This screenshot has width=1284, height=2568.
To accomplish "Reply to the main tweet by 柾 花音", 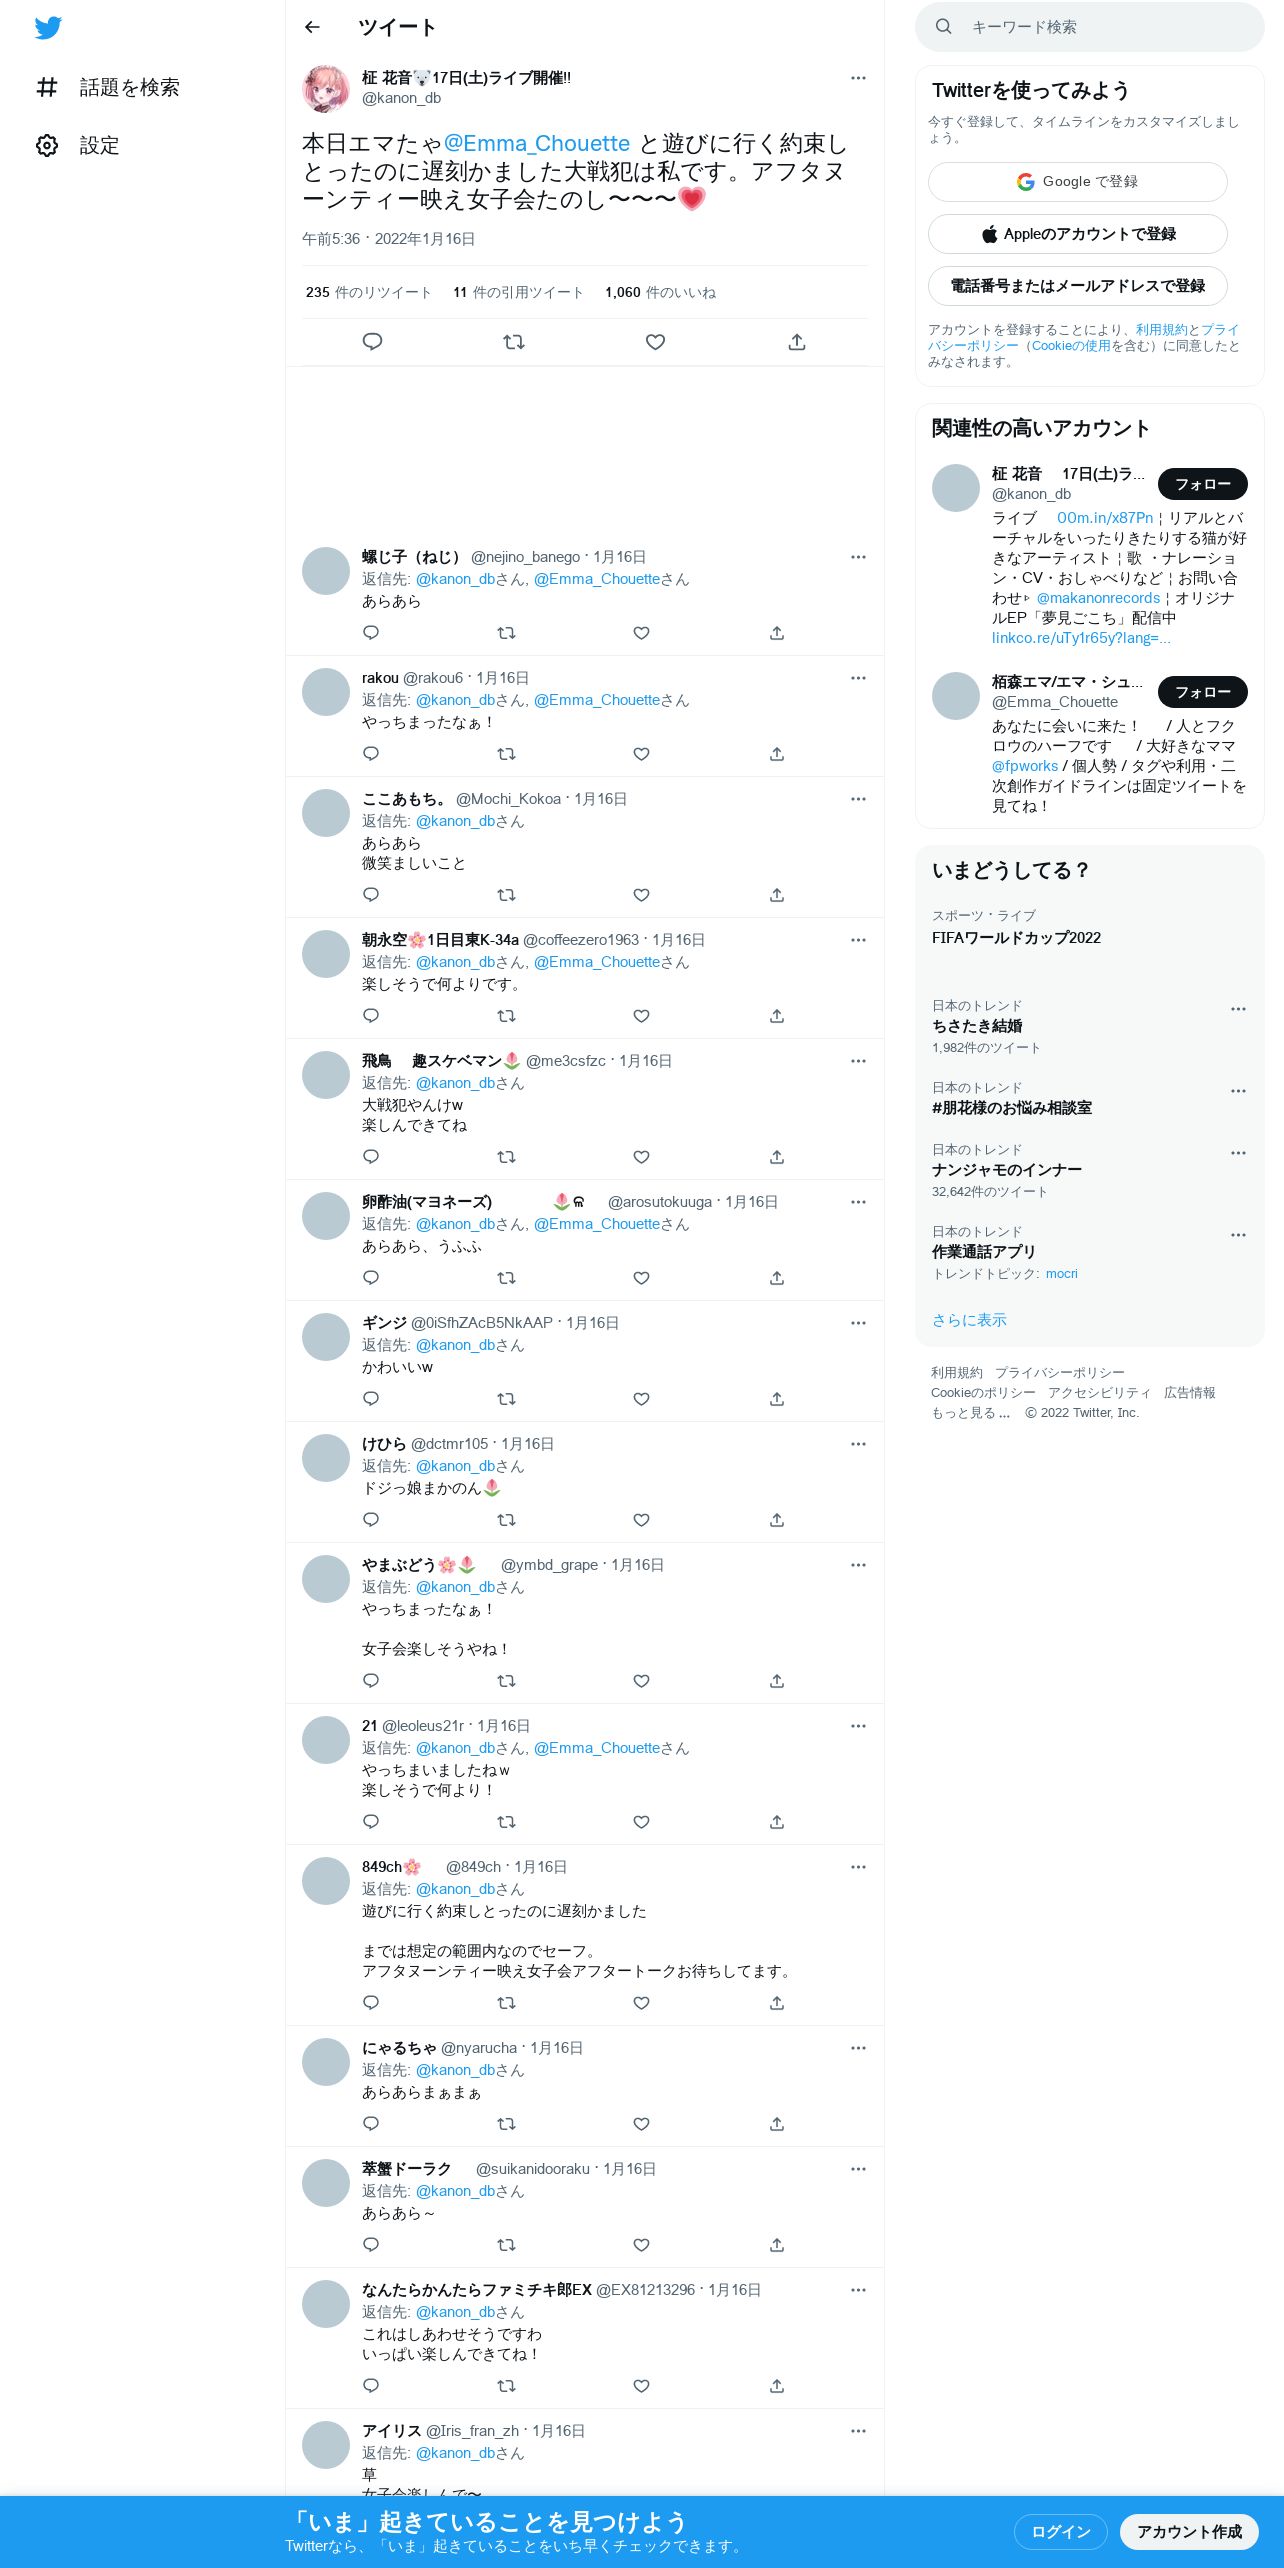I will 372,342.
